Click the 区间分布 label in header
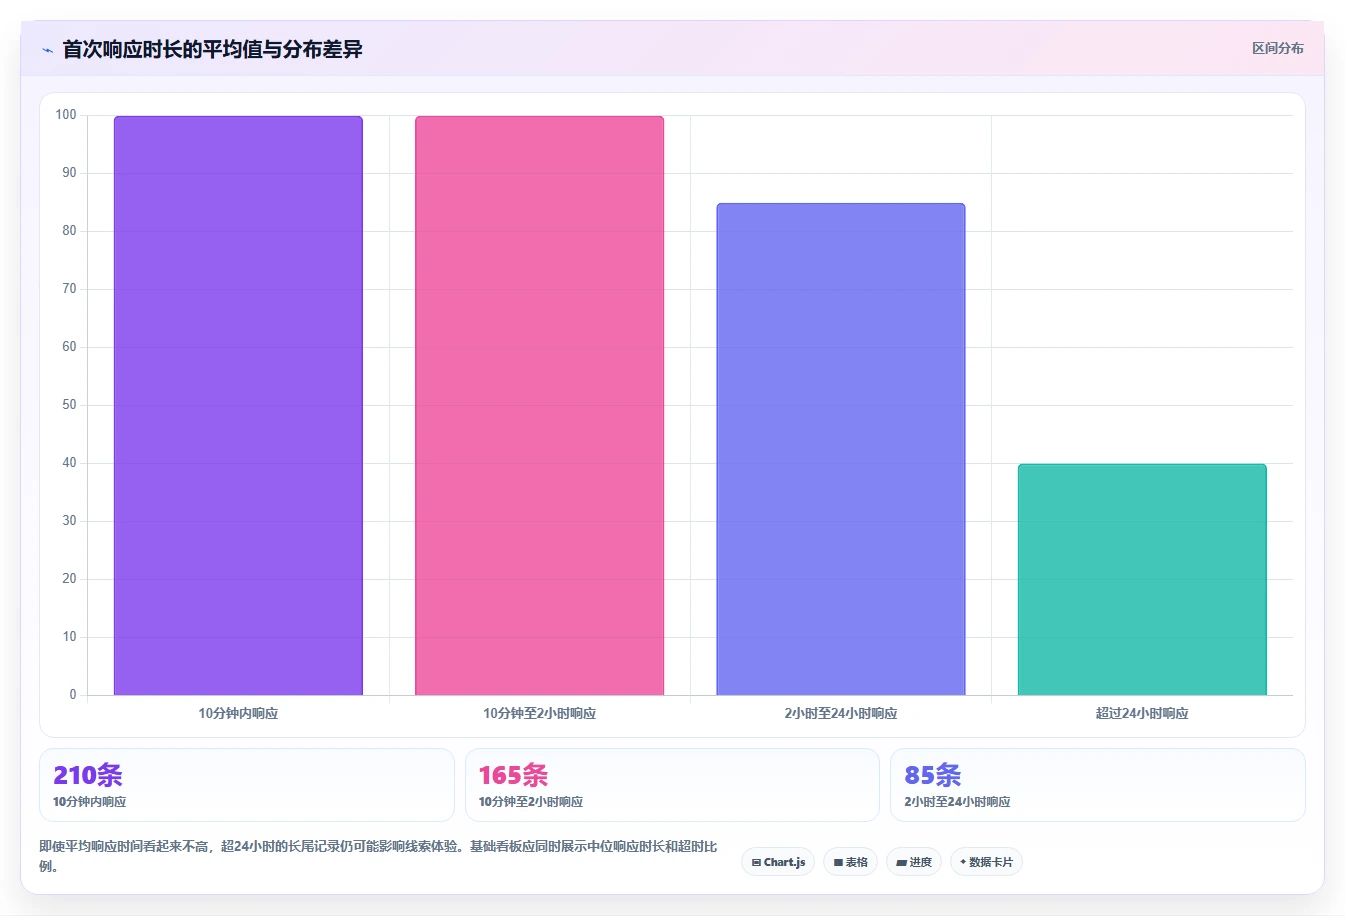1345x916 pixels. [1277, 48]
